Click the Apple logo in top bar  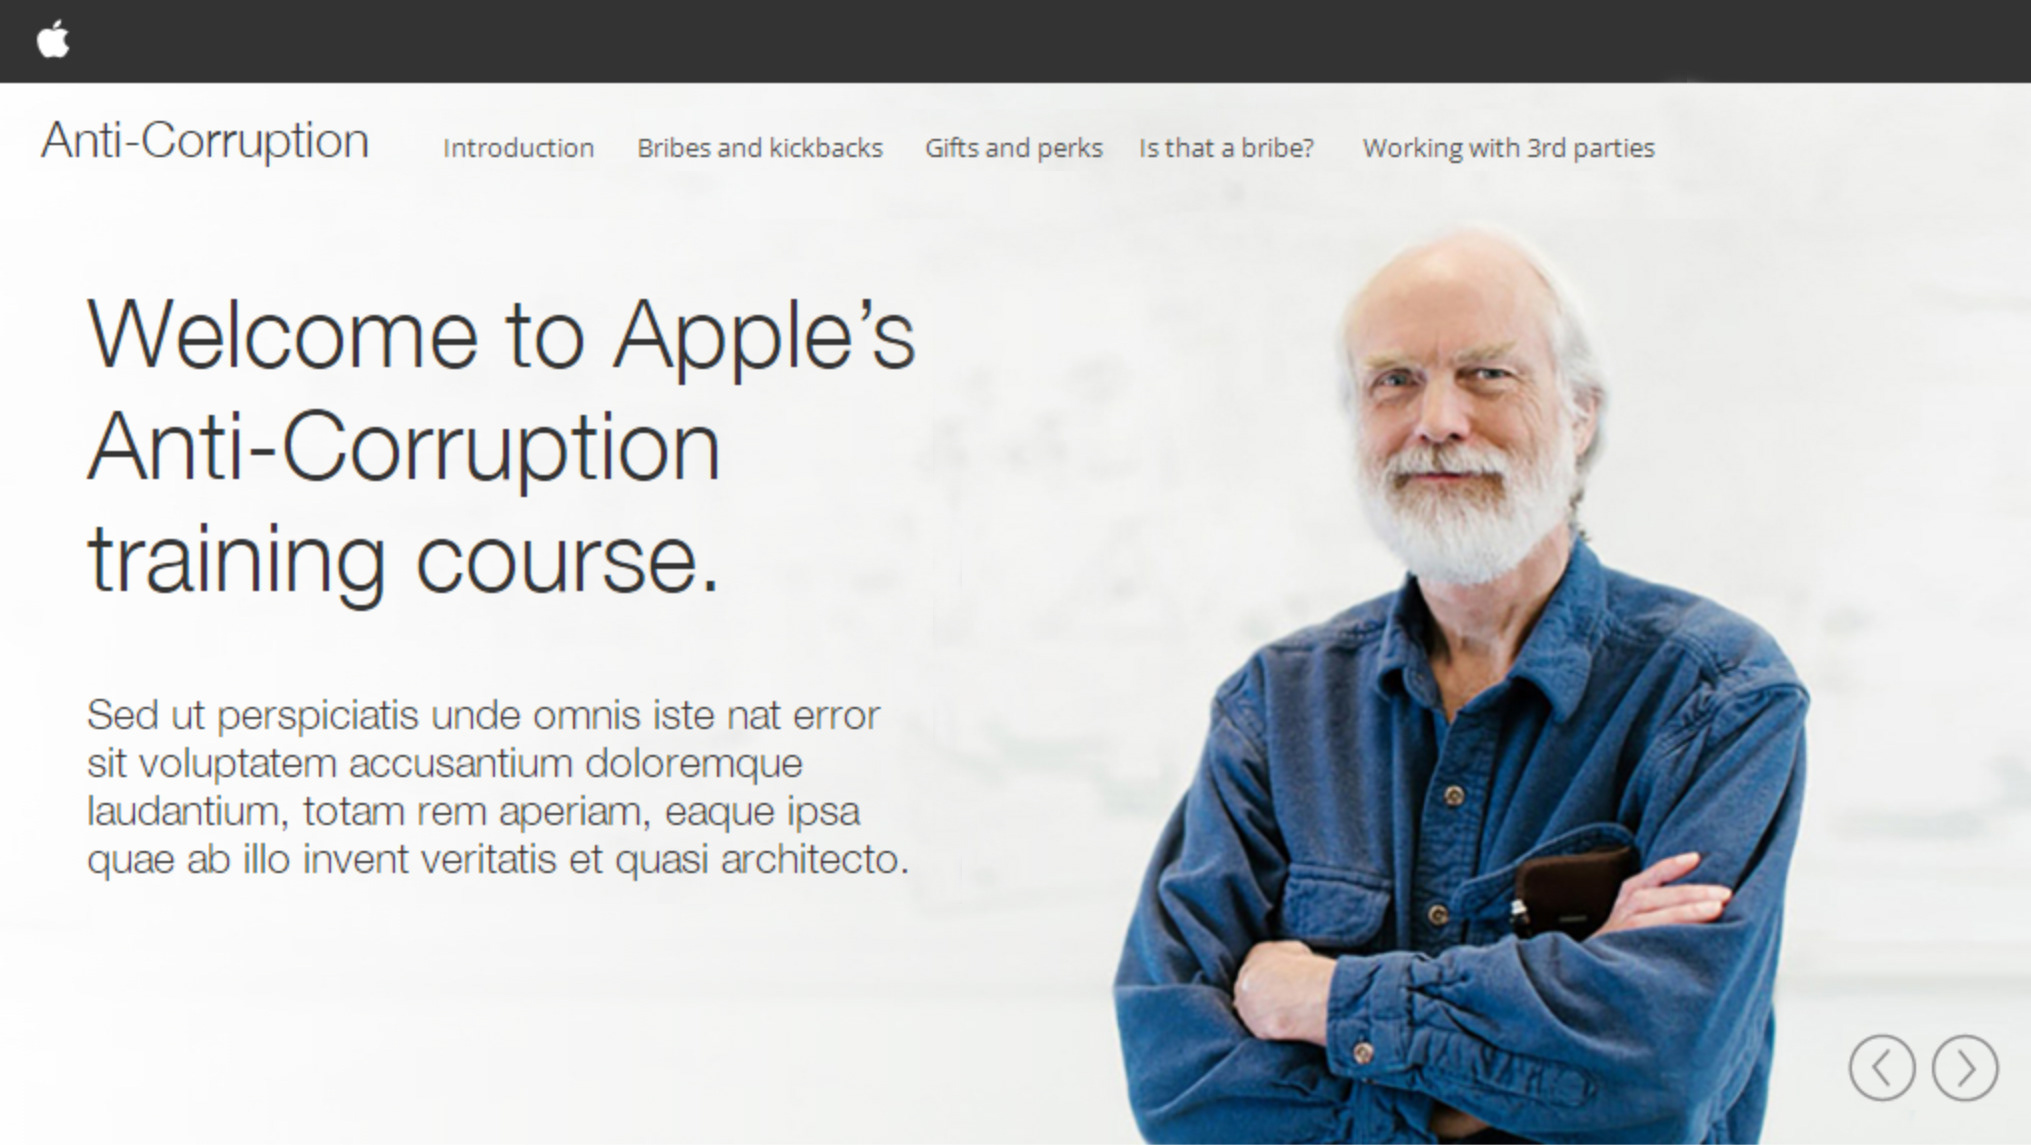pos(53,40)
